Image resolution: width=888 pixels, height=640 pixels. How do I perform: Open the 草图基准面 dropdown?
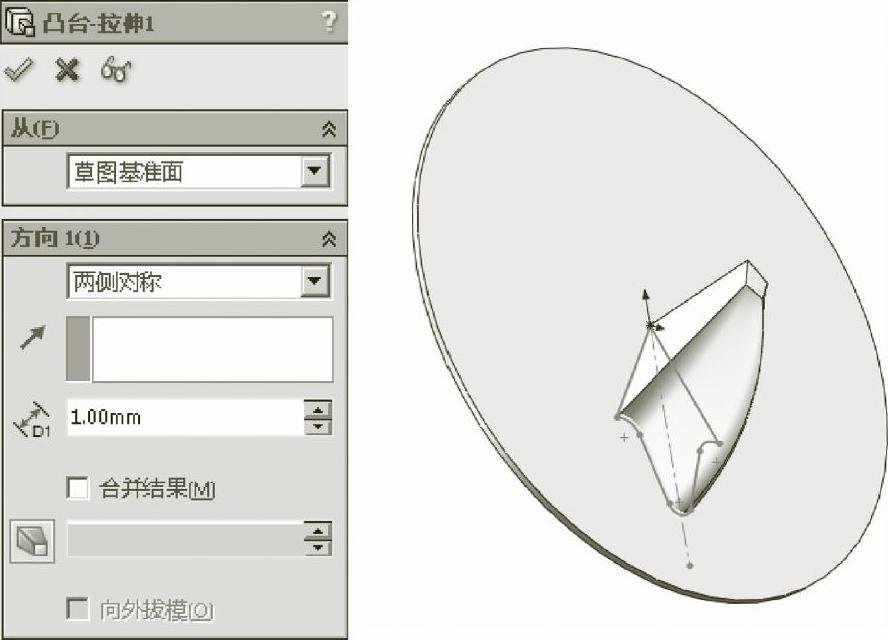(315, 170)
